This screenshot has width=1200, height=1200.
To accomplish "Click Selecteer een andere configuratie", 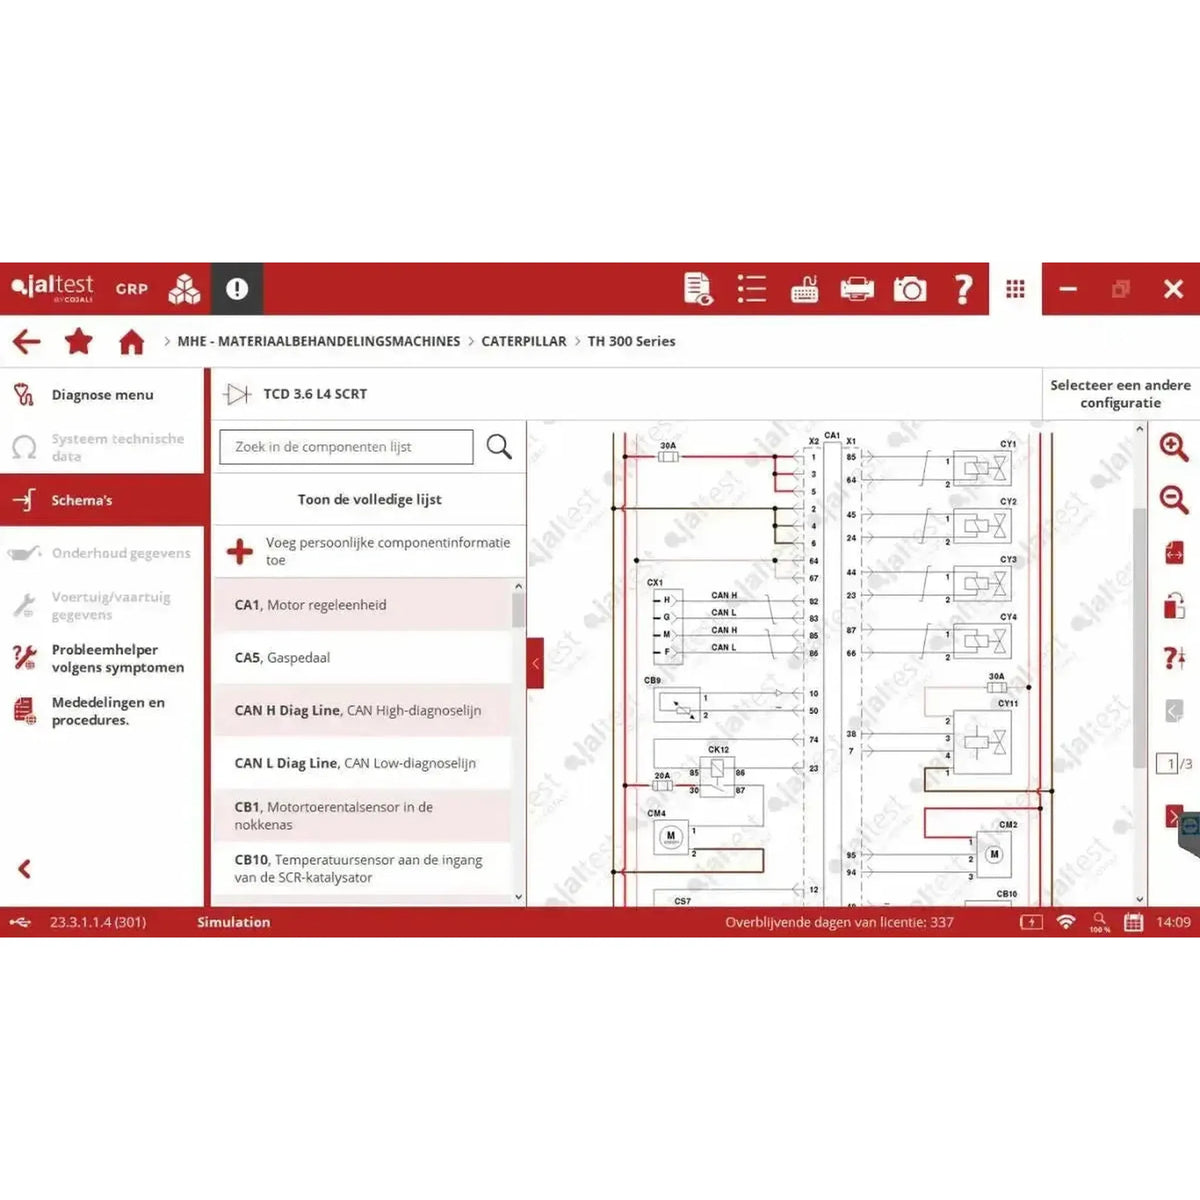I will click(x=1120, y=394).
